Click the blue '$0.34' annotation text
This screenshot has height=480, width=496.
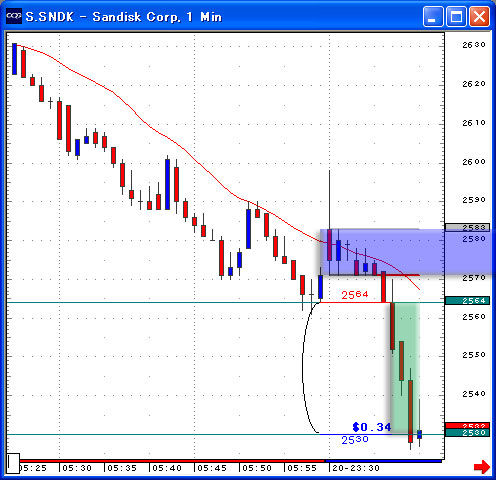click(x=372, y=427)
